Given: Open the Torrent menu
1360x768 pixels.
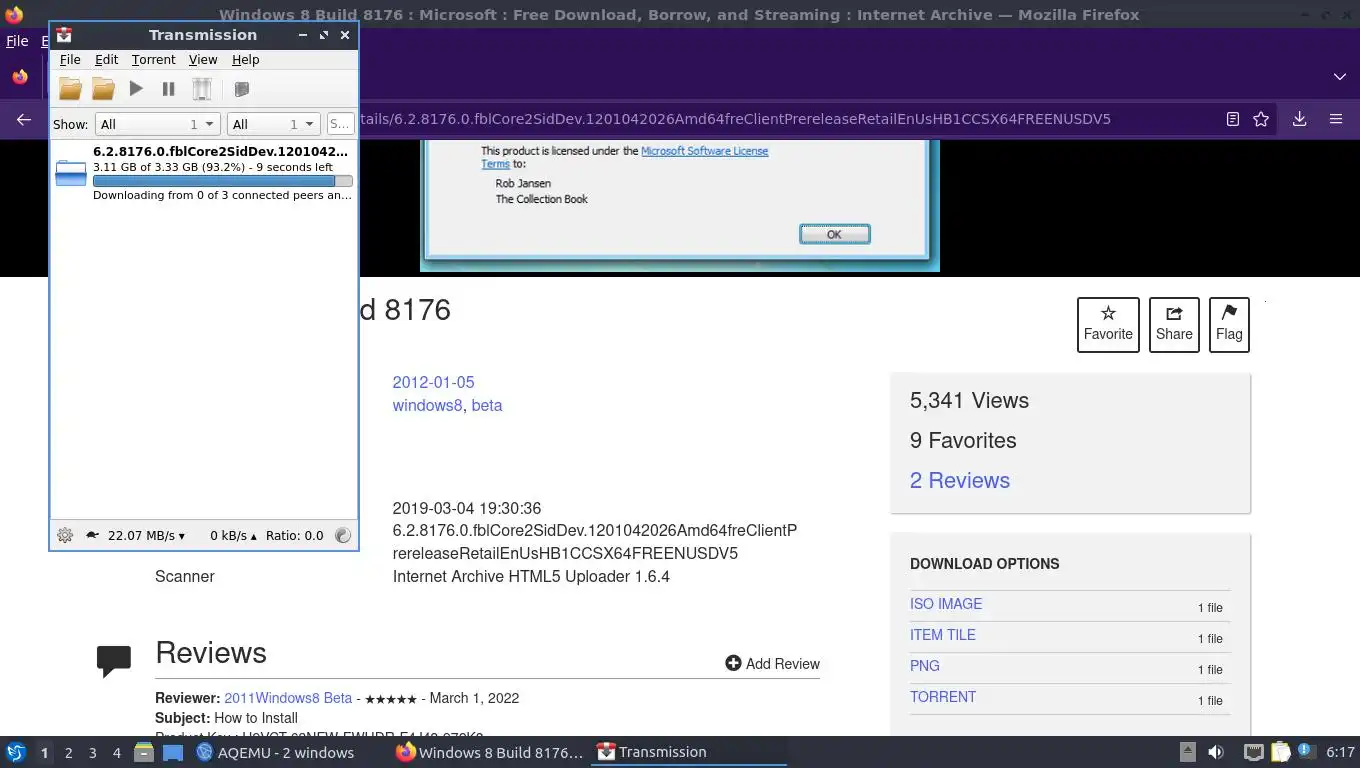Looking at the screenshot, I should (x=153, y=60).
